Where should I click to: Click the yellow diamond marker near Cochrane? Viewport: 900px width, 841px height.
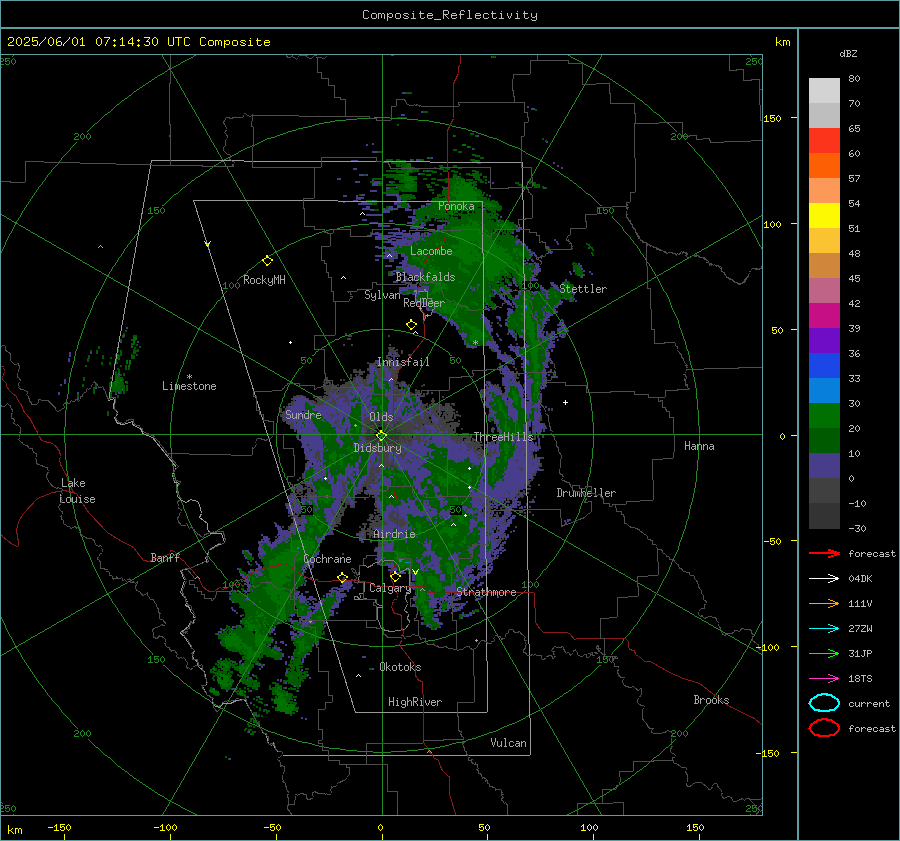[x=343, y=577]
